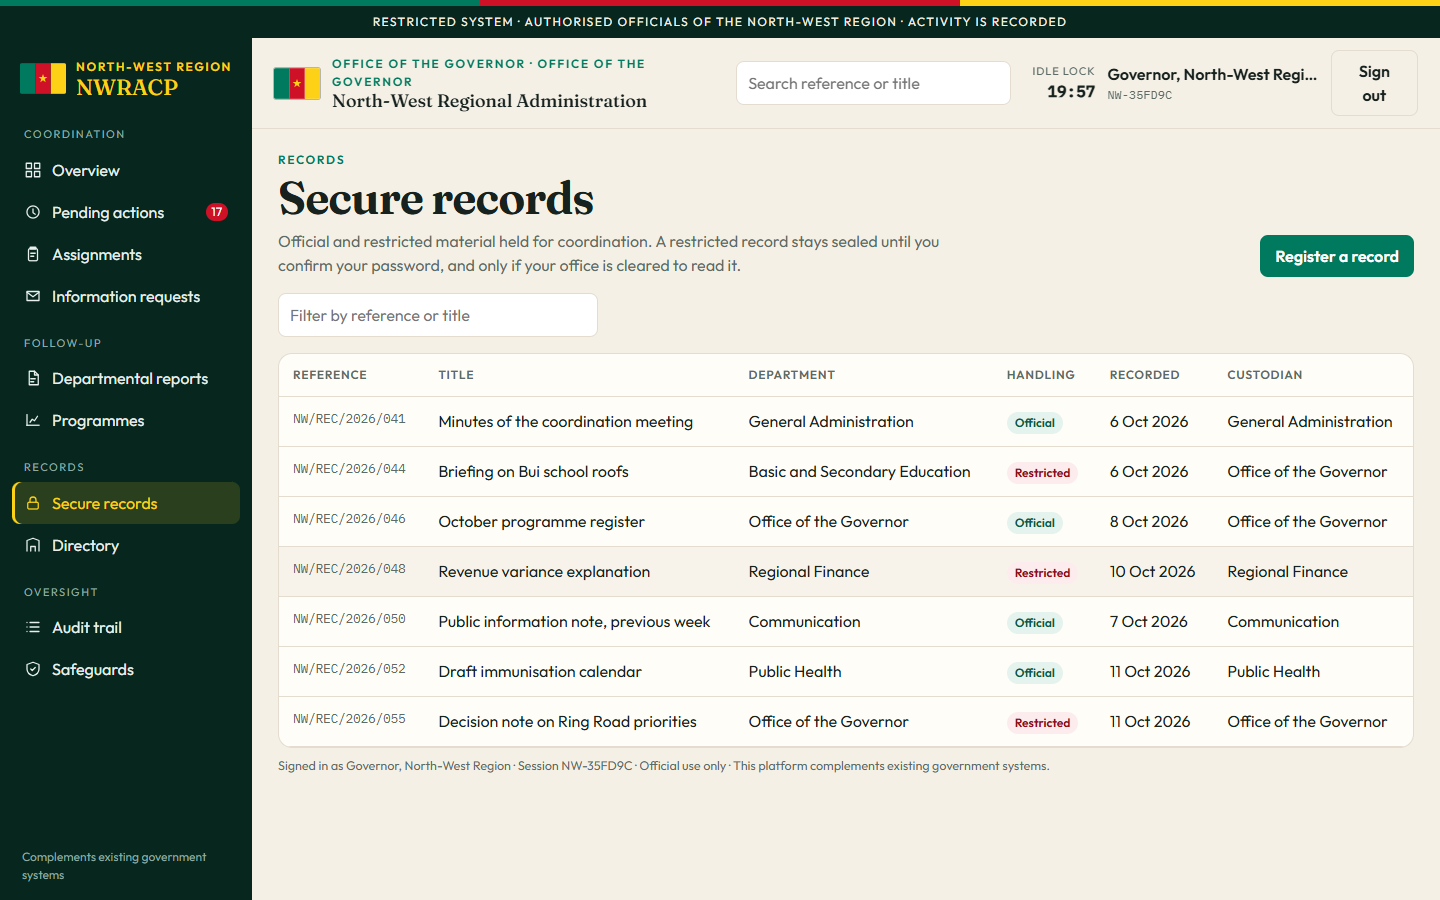Click Decision note on Ring Road priorities

[568, 722]
